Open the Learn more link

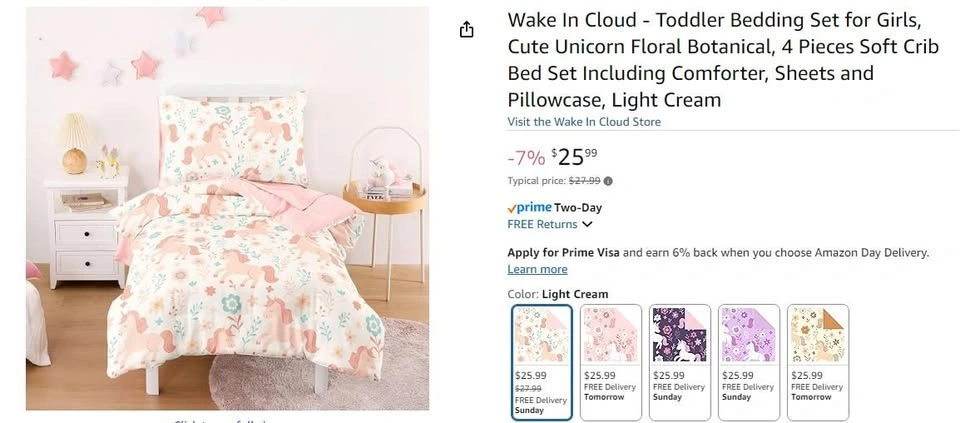tap(537, 269)
